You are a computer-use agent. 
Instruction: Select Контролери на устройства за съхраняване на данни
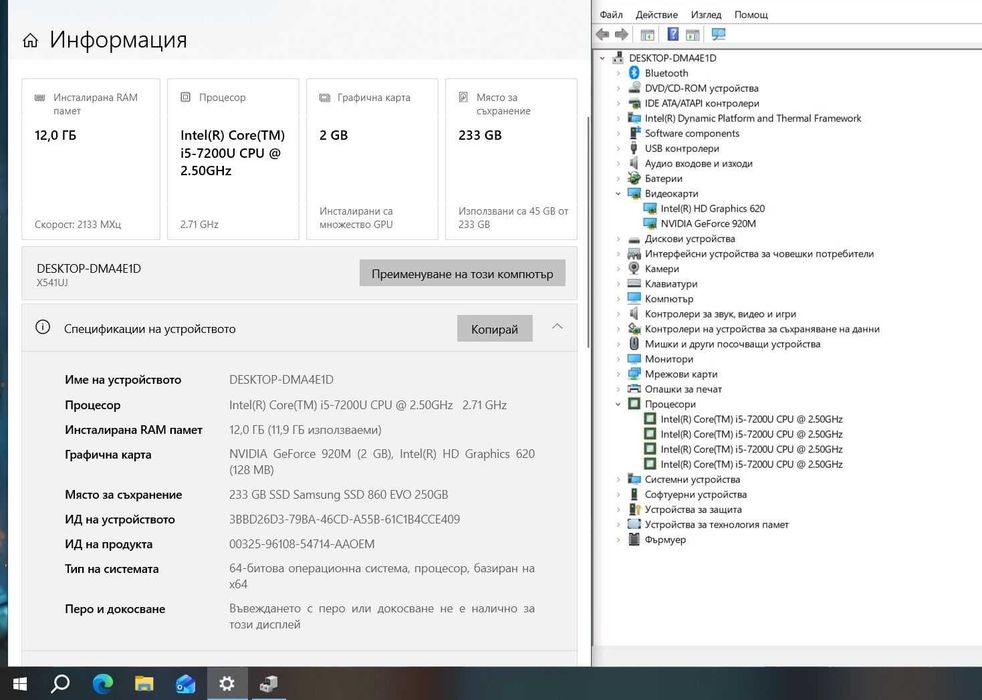tap(762, 329)
